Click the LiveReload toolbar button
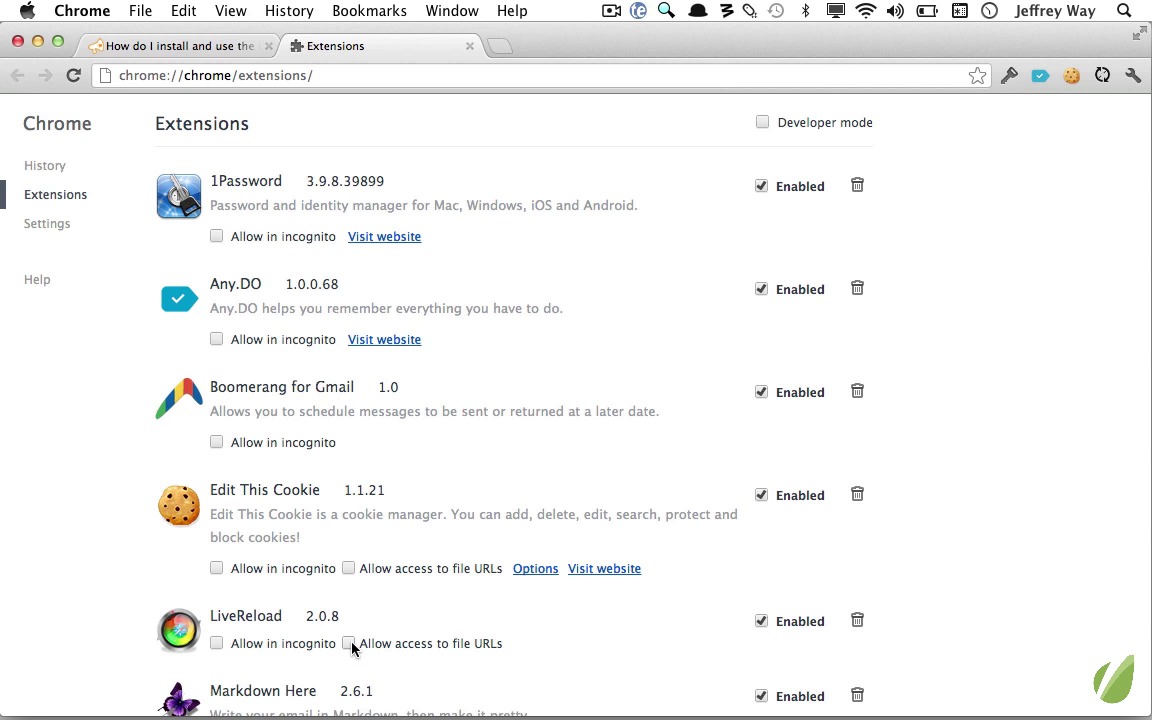Screen dimensions: 1152x720 [x=1102, y=75]
